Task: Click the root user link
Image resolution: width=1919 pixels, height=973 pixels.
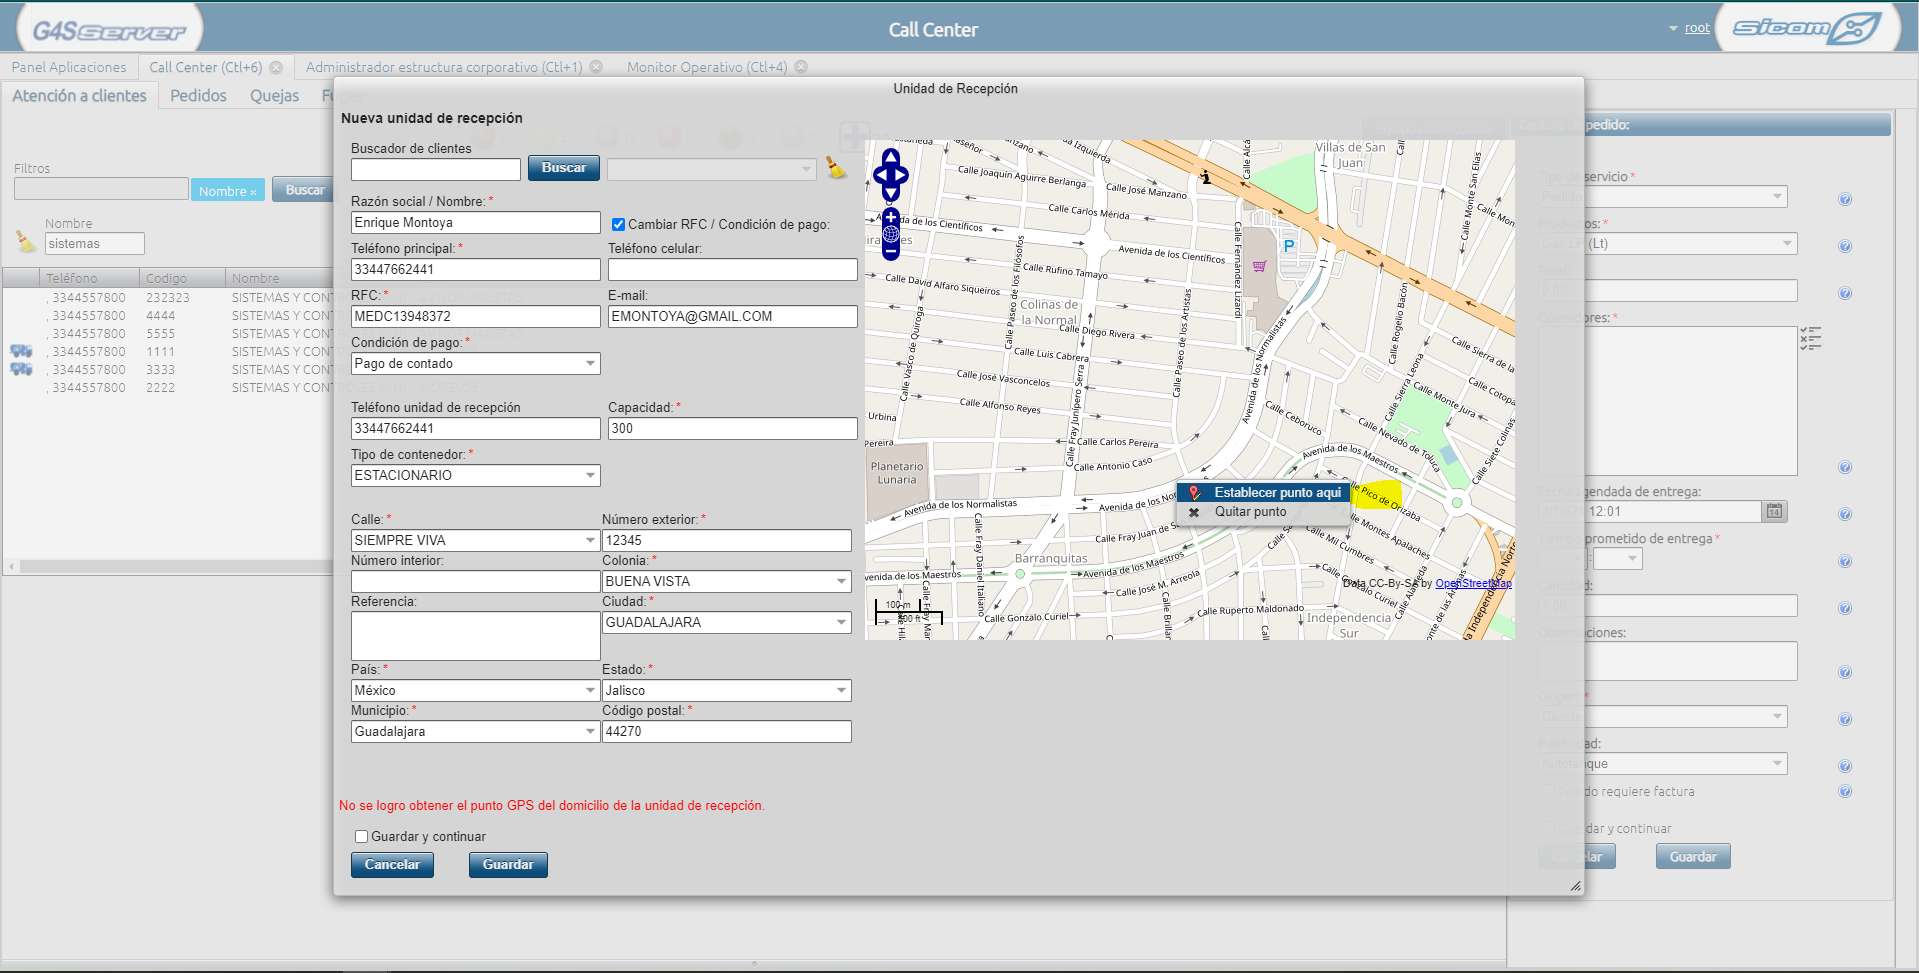Action: point(1697,28)
